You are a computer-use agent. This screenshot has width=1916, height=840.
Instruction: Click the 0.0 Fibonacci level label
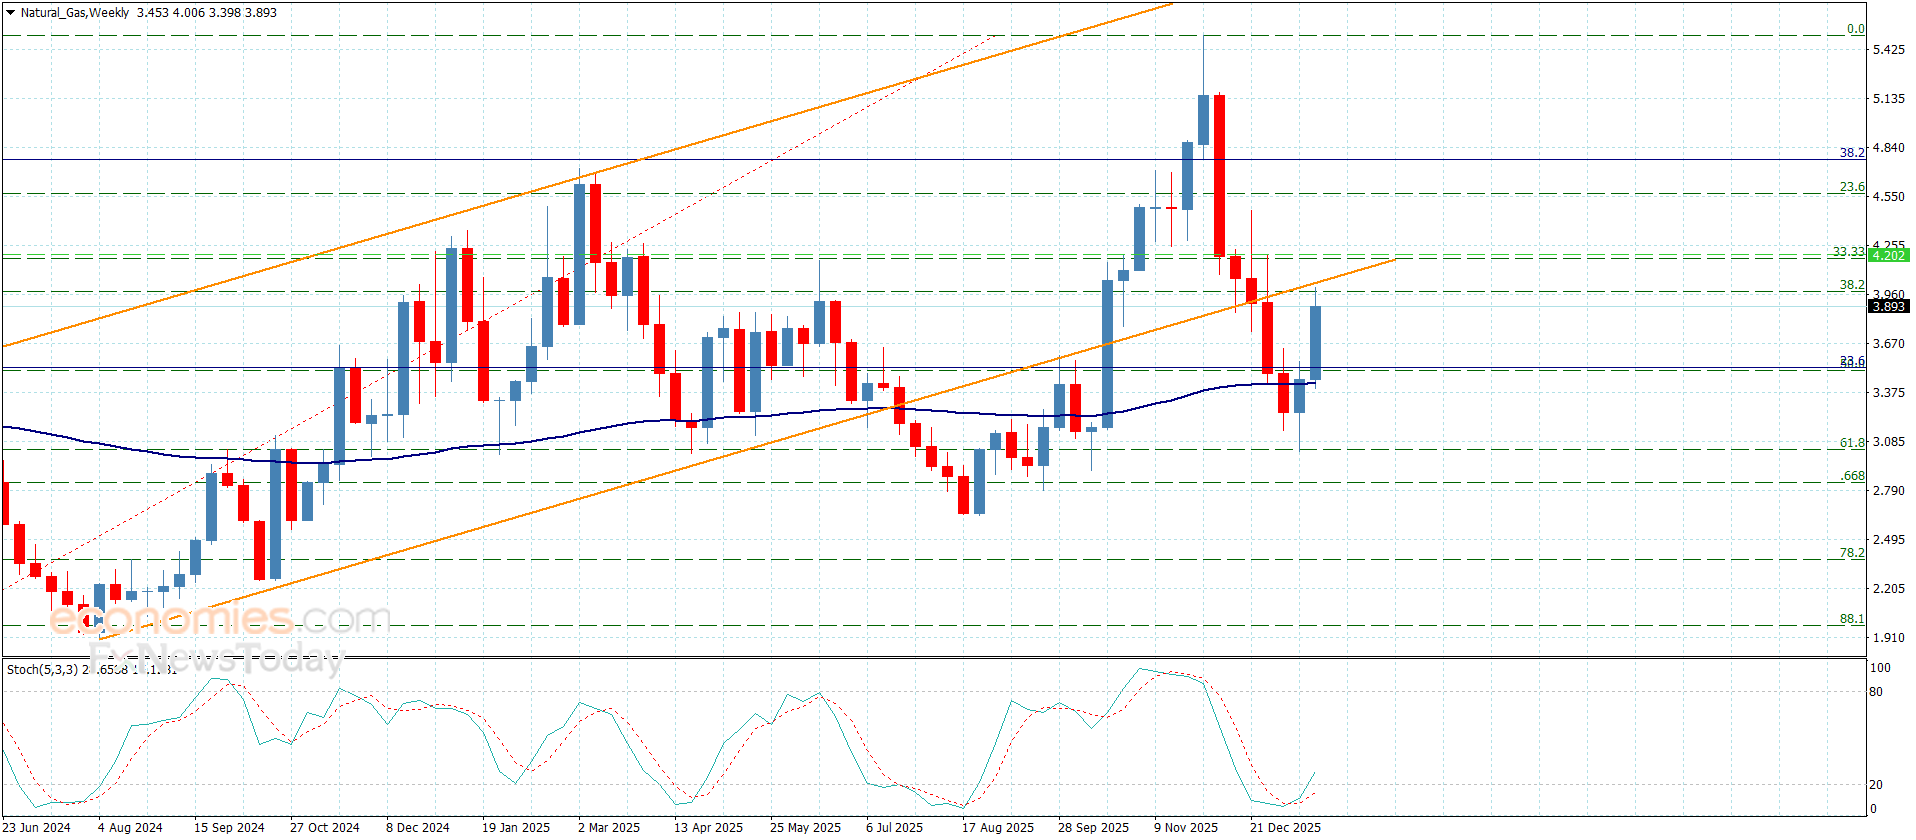[x=1855, y=29]
